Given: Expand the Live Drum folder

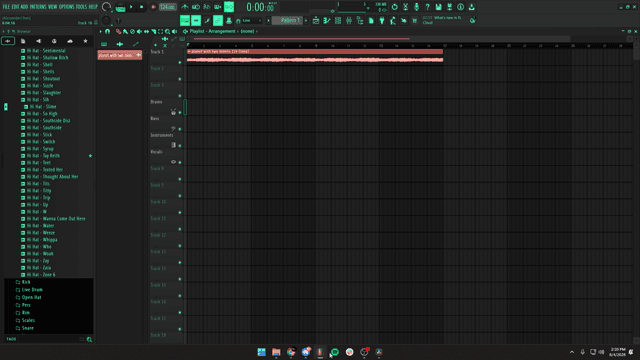Looking at the screenshot, I should click(x=29, y=290).
